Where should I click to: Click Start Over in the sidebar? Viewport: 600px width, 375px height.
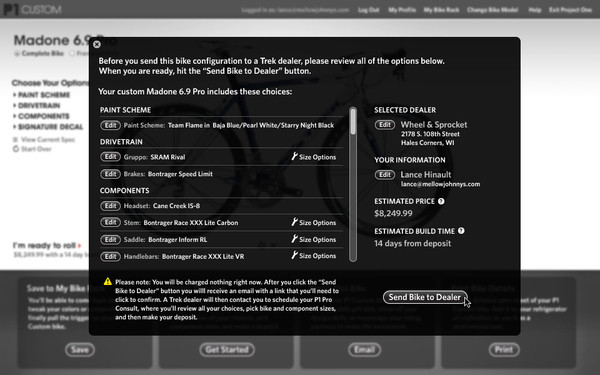(x=32, y=149)
